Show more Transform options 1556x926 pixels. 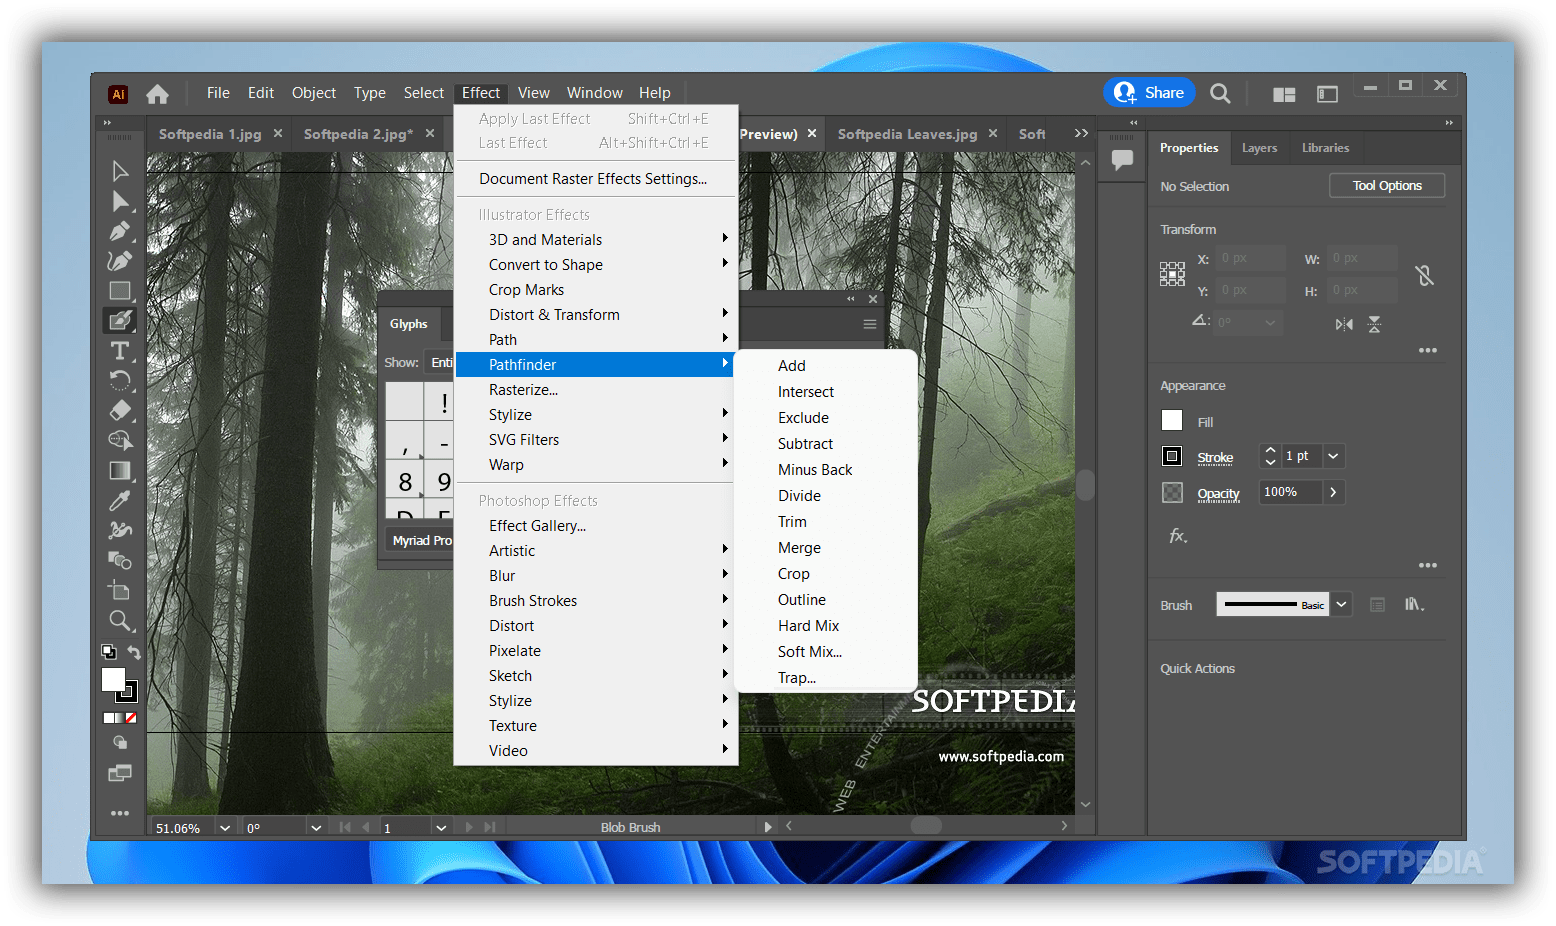pyautogui.click(x=1427, y=350)
